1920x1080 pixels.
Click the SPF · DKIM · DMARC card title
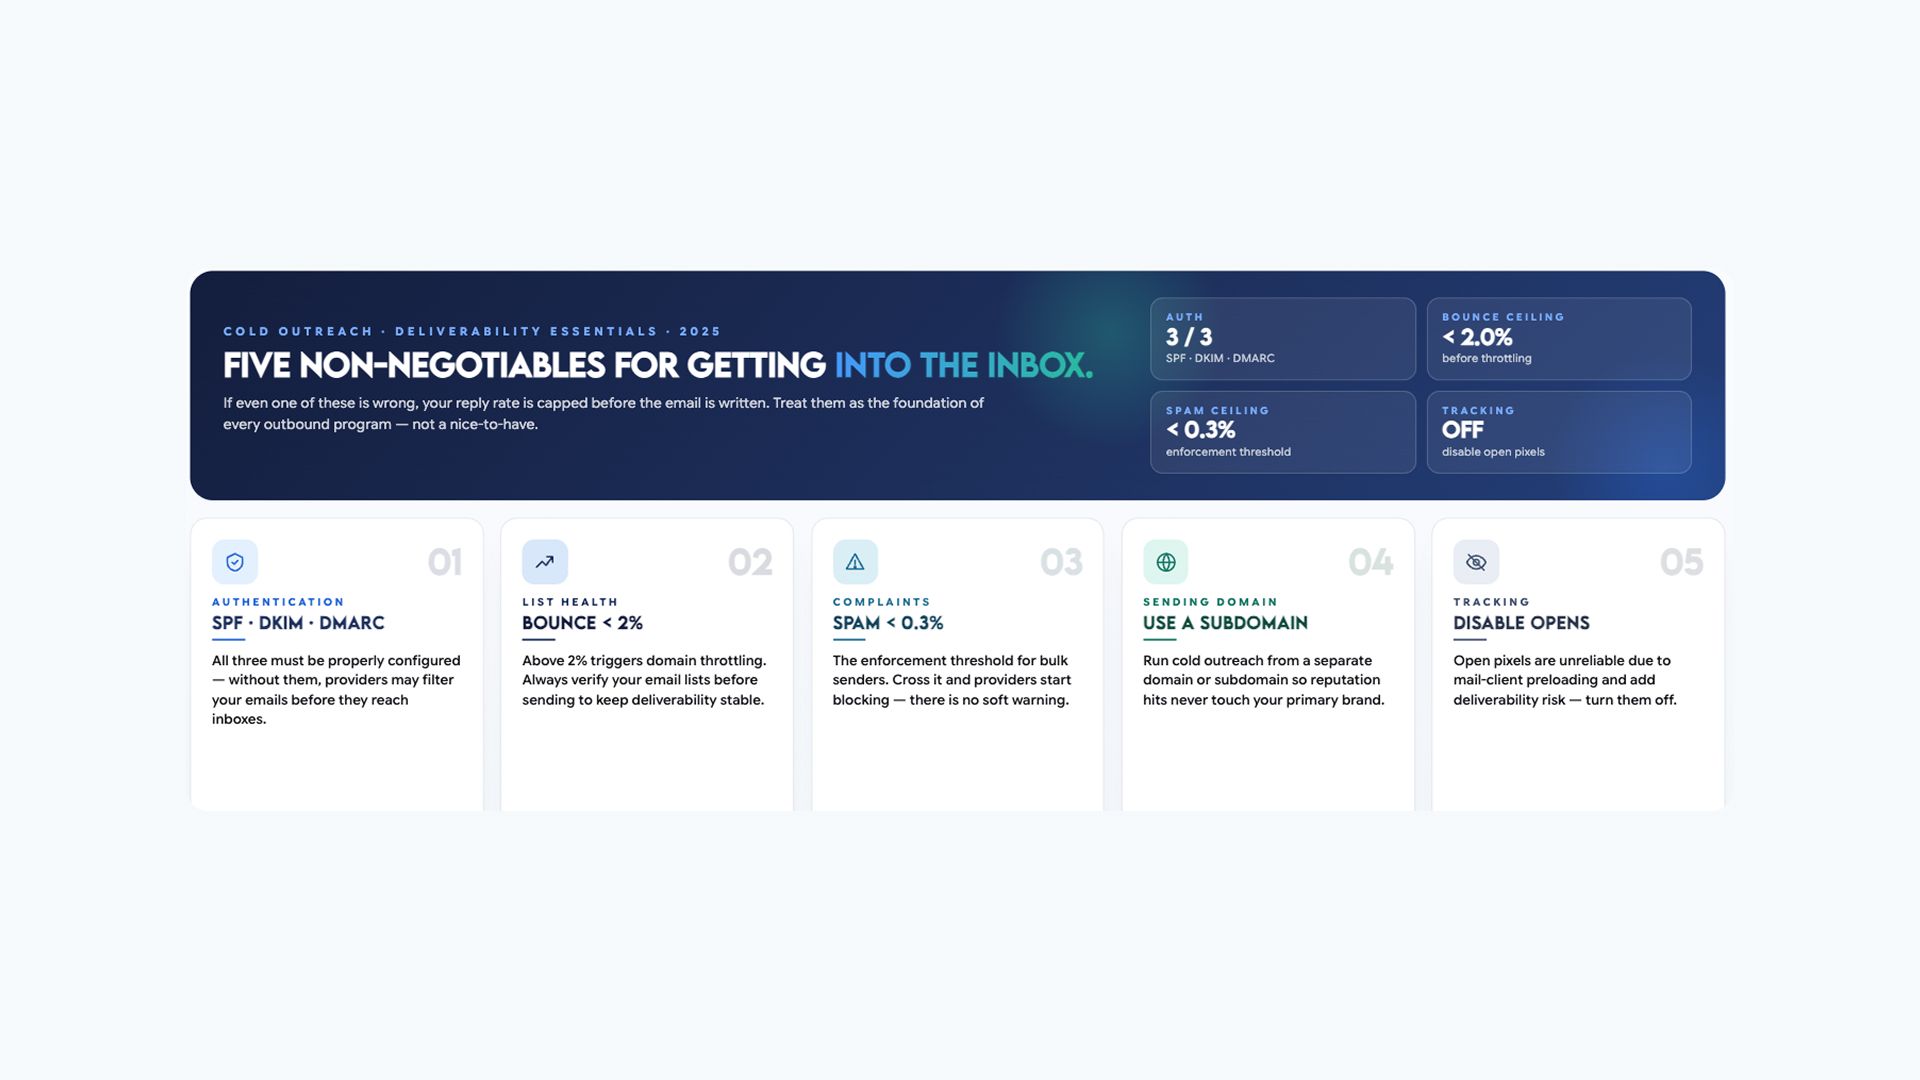coord(298,623)
